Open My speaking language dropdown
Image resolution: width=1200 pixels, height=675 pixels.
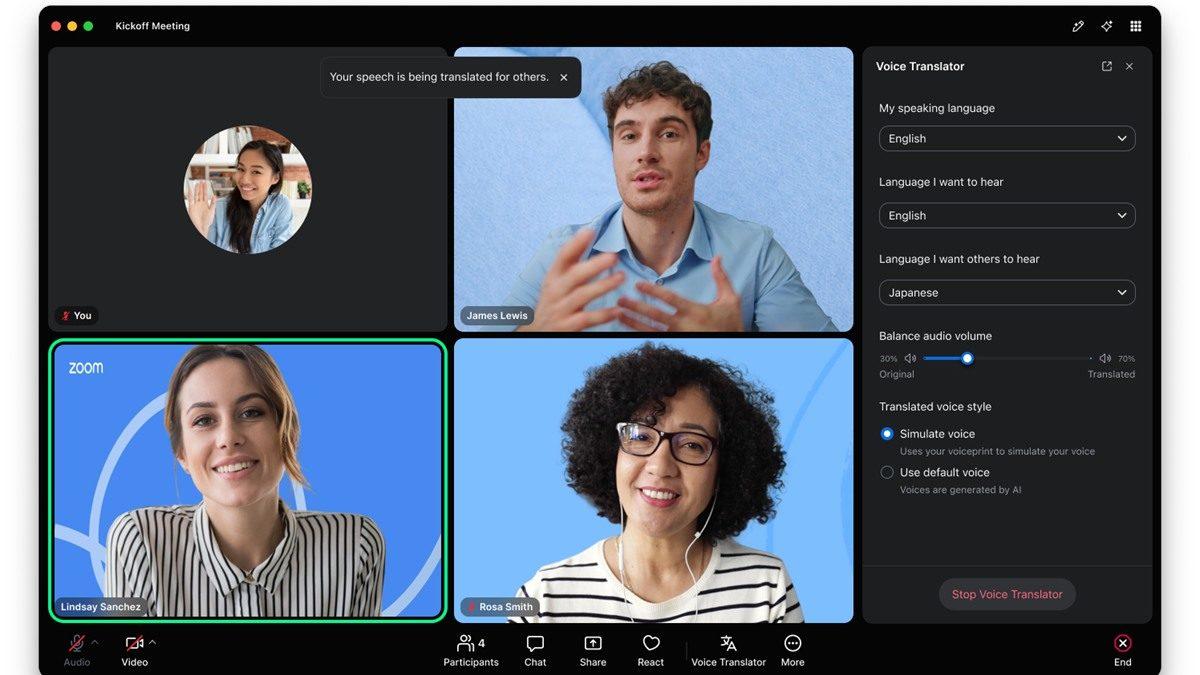tap(1007, 139)
